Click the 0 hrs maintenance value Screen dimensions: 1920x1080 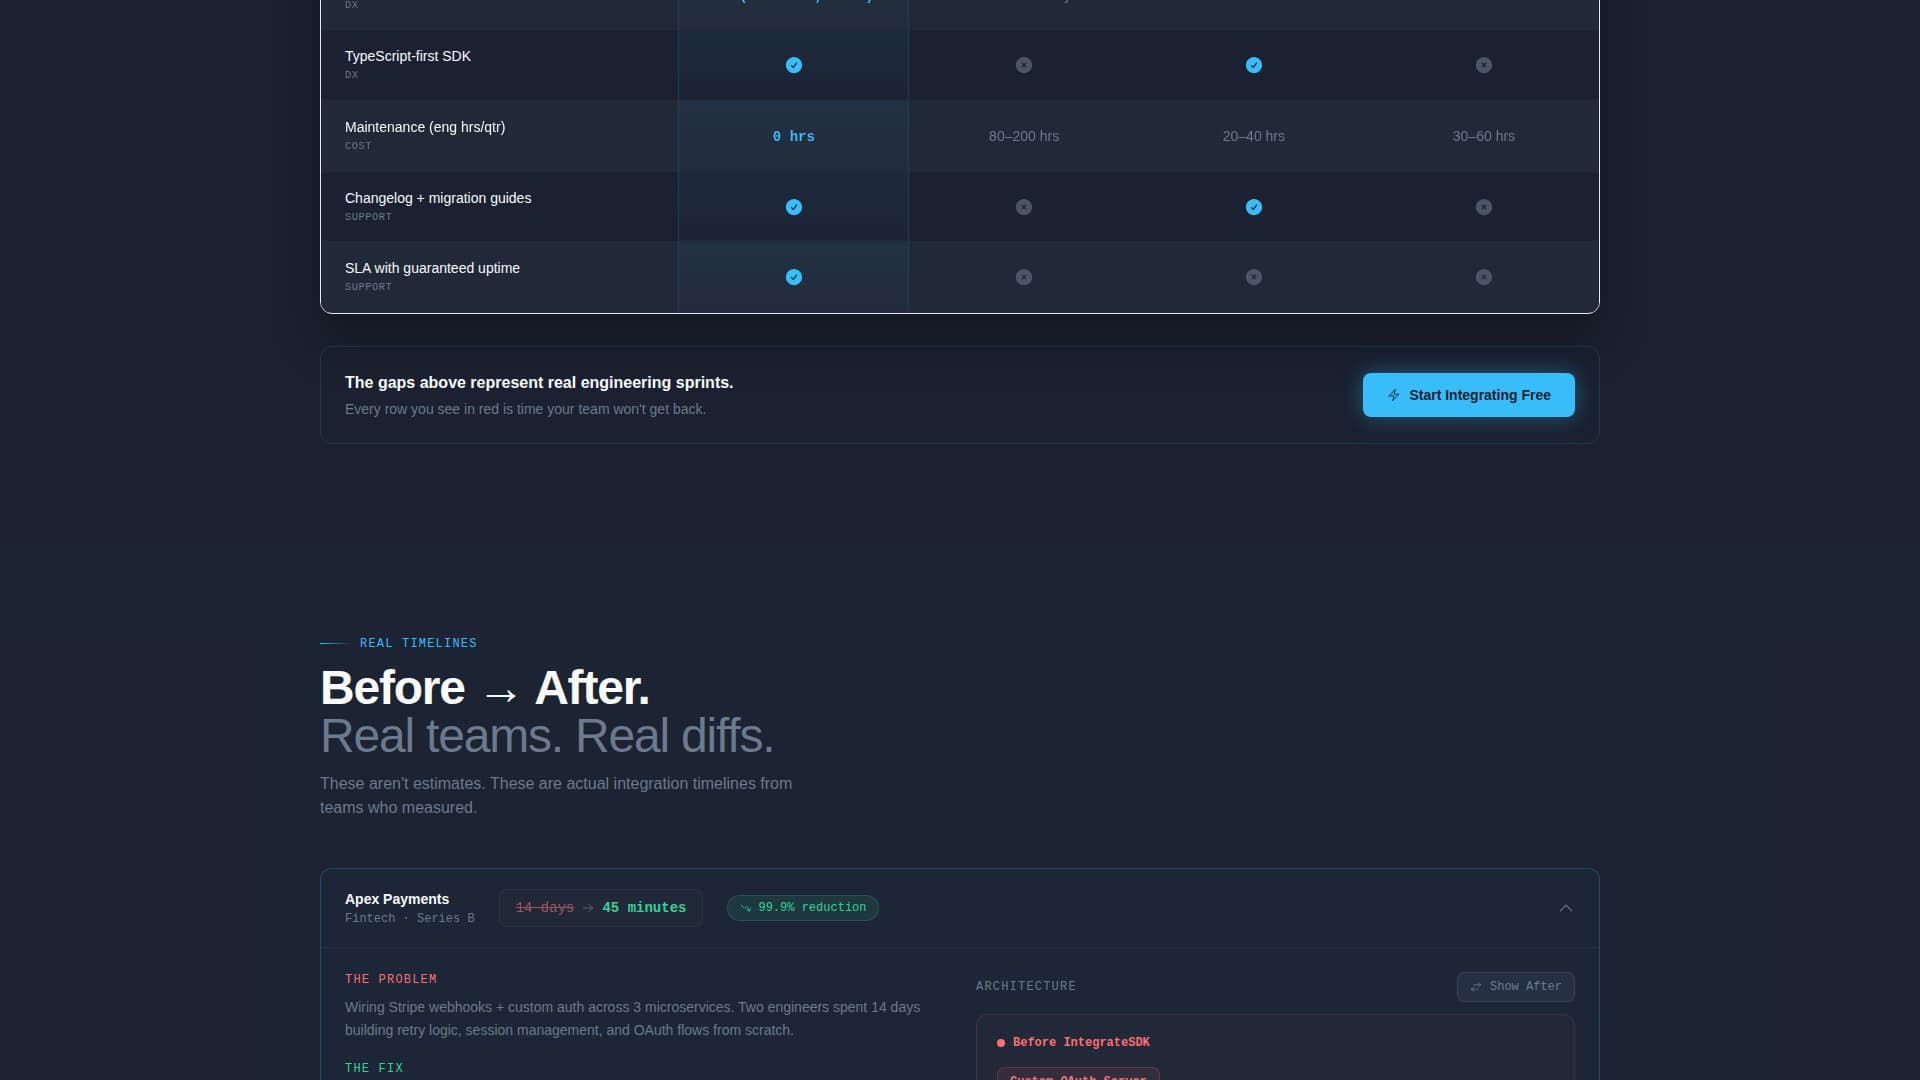[794, 136]
